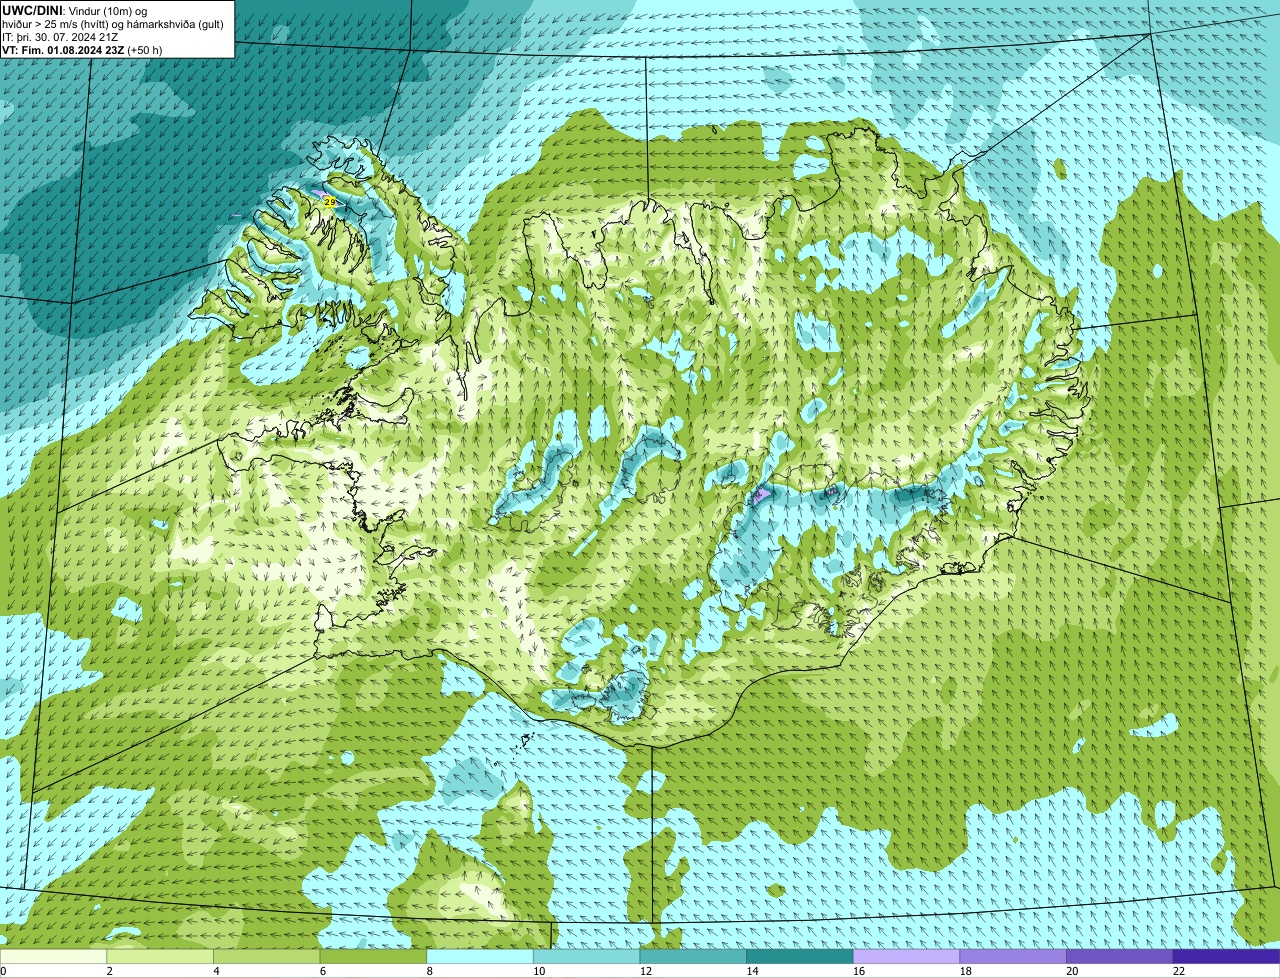
Task: Click the 'IT: þri. 30. 07. 2024 21Z' text
Action: [x=60, y=37]
